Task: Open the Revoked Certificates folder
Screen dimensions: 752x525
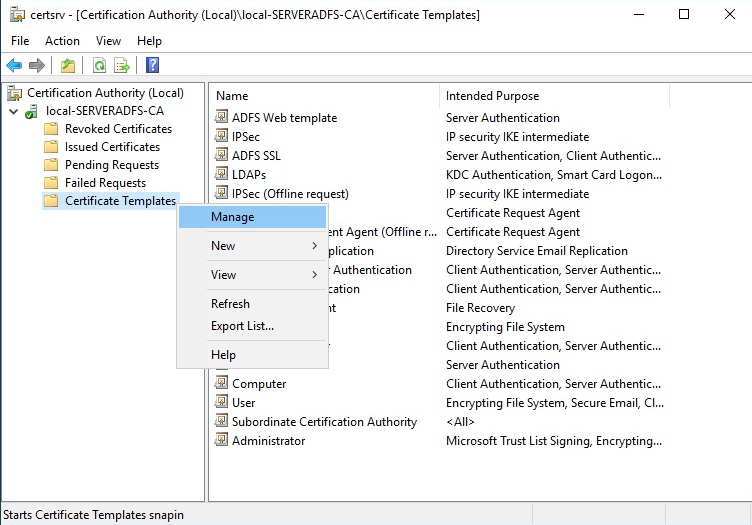Action: pyautogui.click(x=118, y=129)
